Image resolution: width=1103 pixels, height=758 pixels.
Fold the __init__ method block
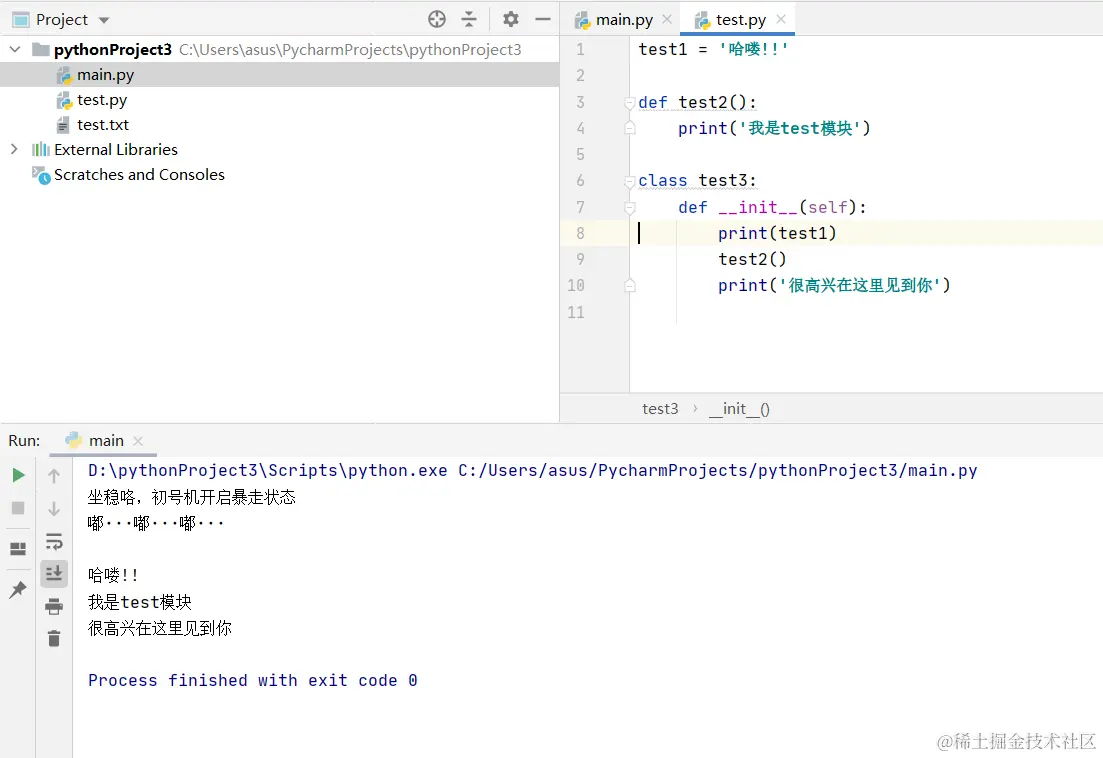click(x=630, y=207)
